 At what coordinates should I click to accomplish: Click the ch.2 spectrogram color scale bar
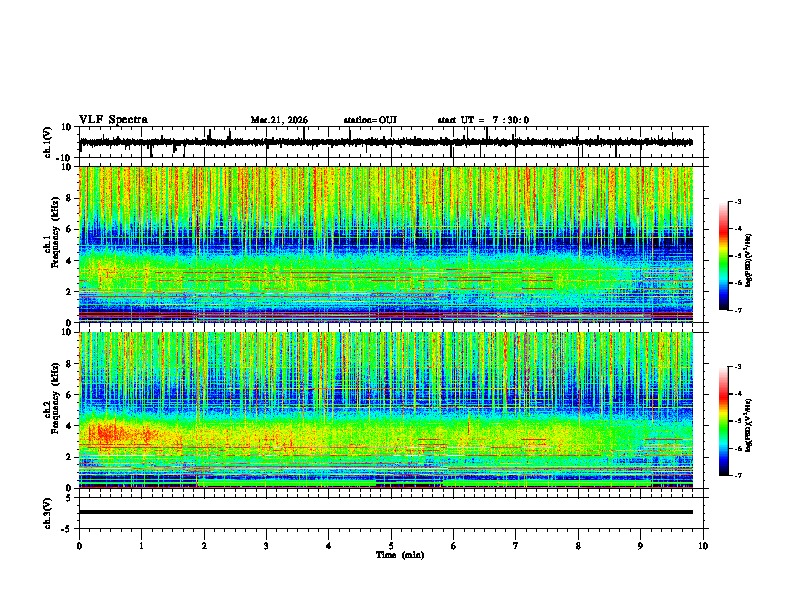click(x=724, y=421)
